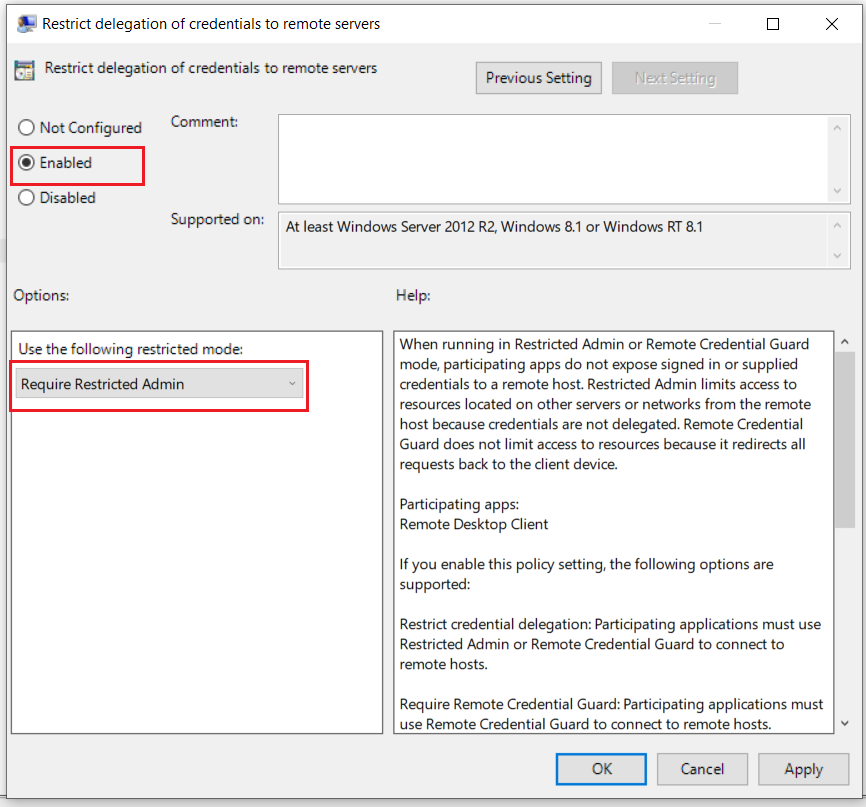Image resolution: width=866 pixels, height=807 pixels.
Task: Close the Restrict delegation dialog window
Action: (831, 24)
